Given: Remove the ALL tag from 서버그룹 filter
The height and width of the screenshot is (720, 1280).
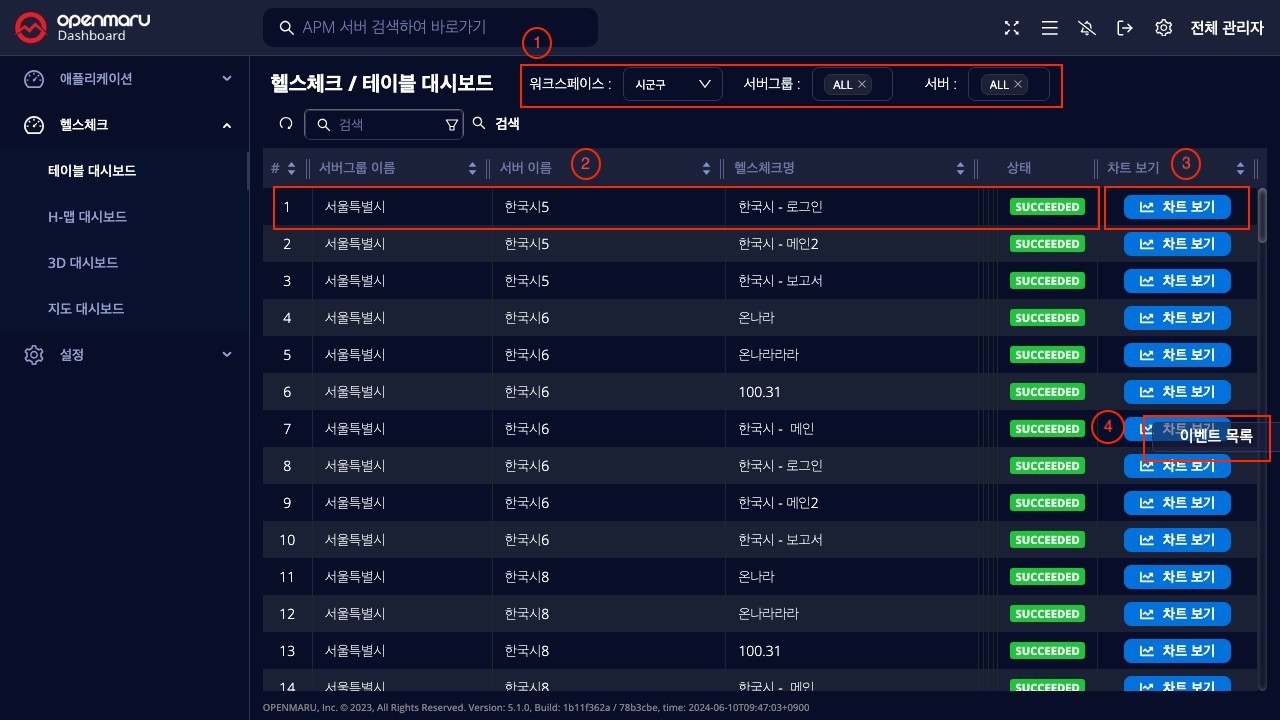Looking at the screenshot, I should pyautogui.click(x=862, y=85).
